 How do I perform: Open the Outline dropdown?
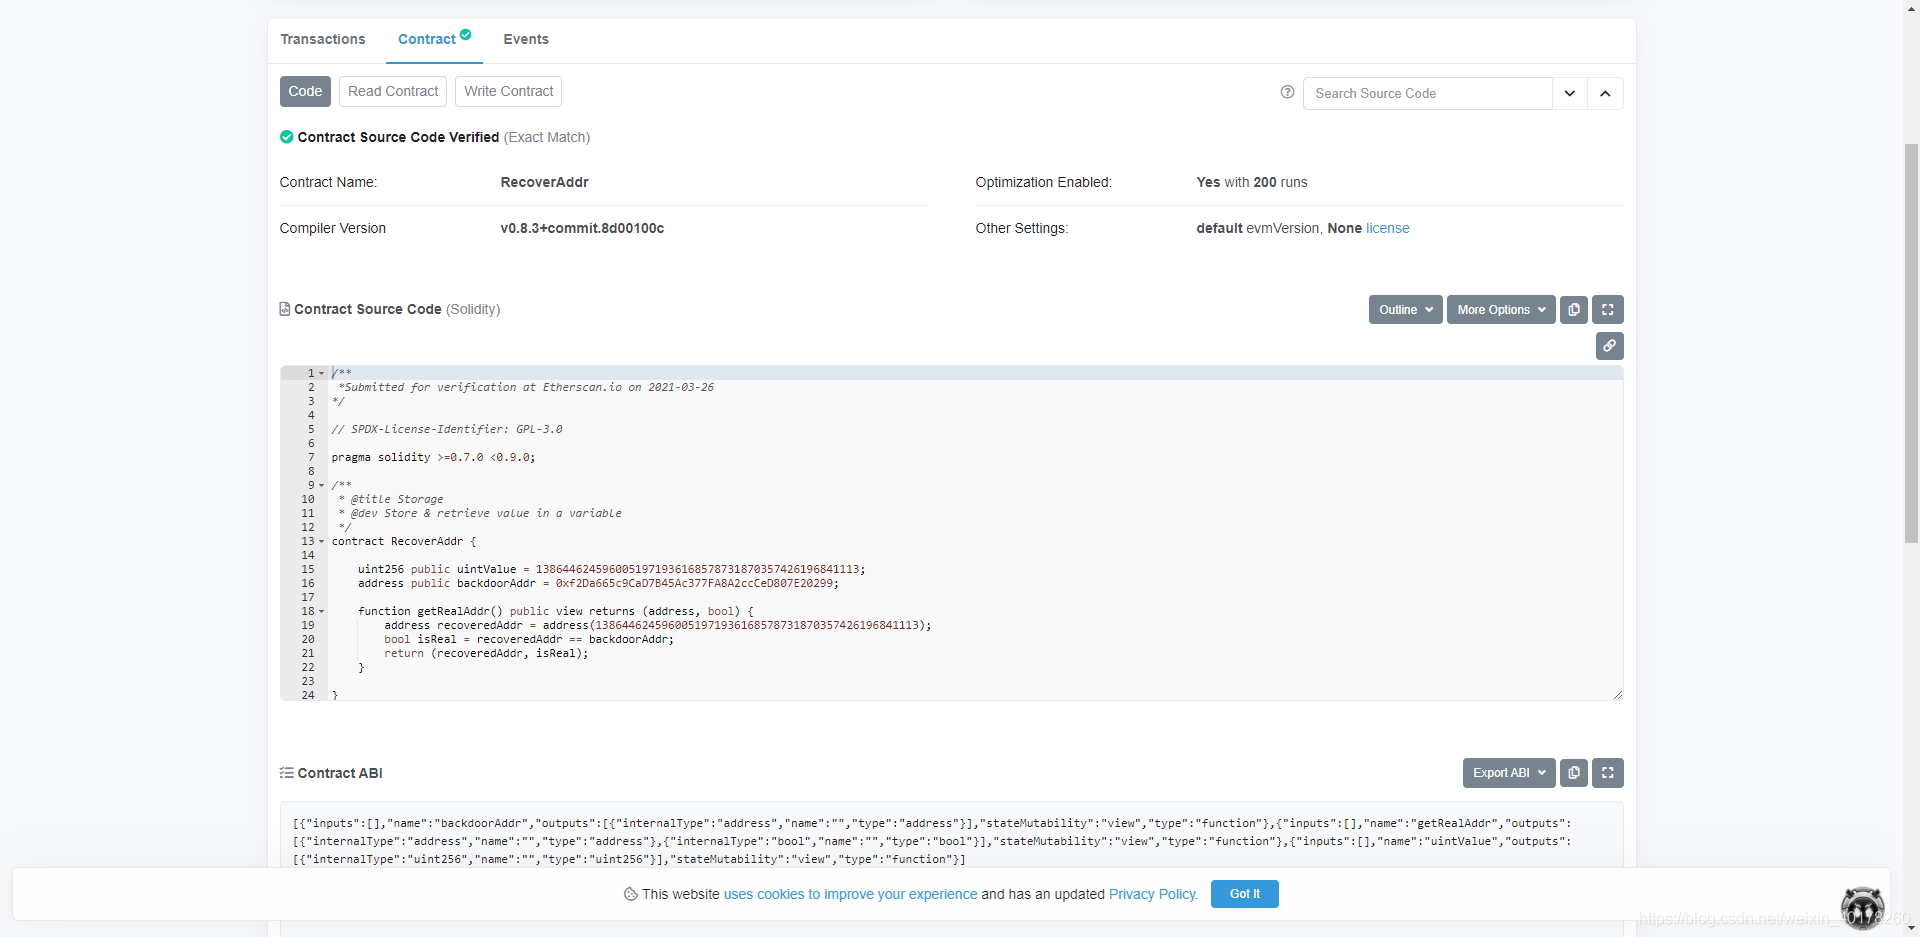pyautogui.click(x=1405, y=310)
